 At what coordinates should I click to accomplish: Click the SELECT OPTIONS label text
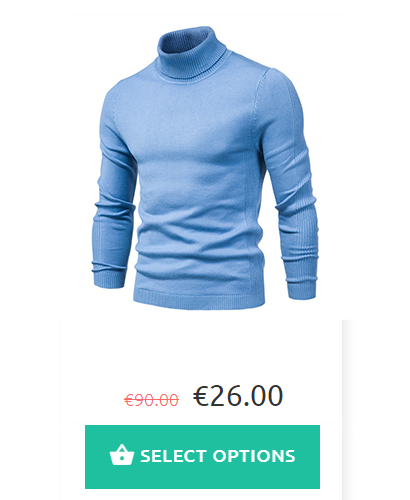(x=218, y=456)
